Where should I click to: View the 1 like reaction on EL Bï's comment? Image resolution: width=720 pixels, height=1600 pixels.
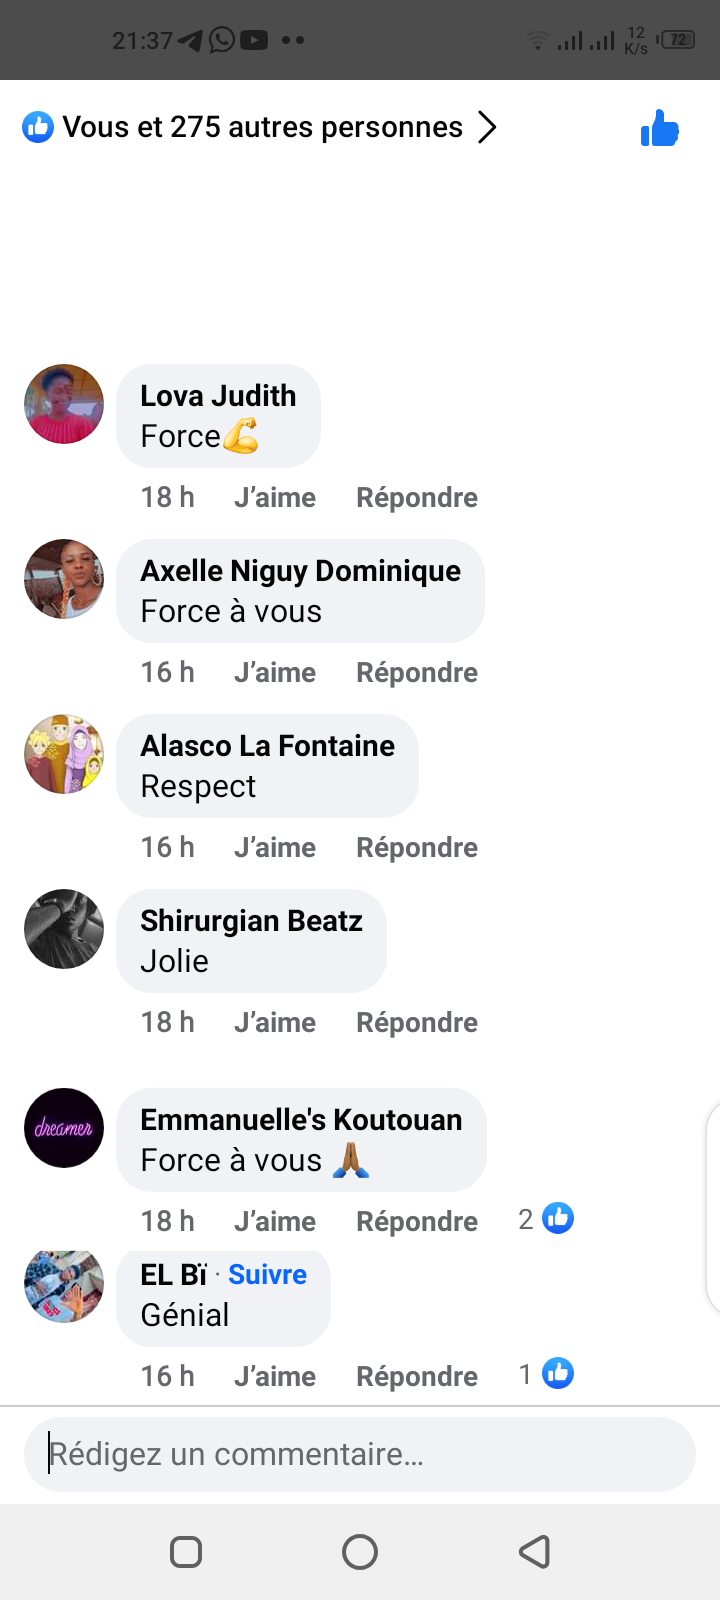[547, 1374]
